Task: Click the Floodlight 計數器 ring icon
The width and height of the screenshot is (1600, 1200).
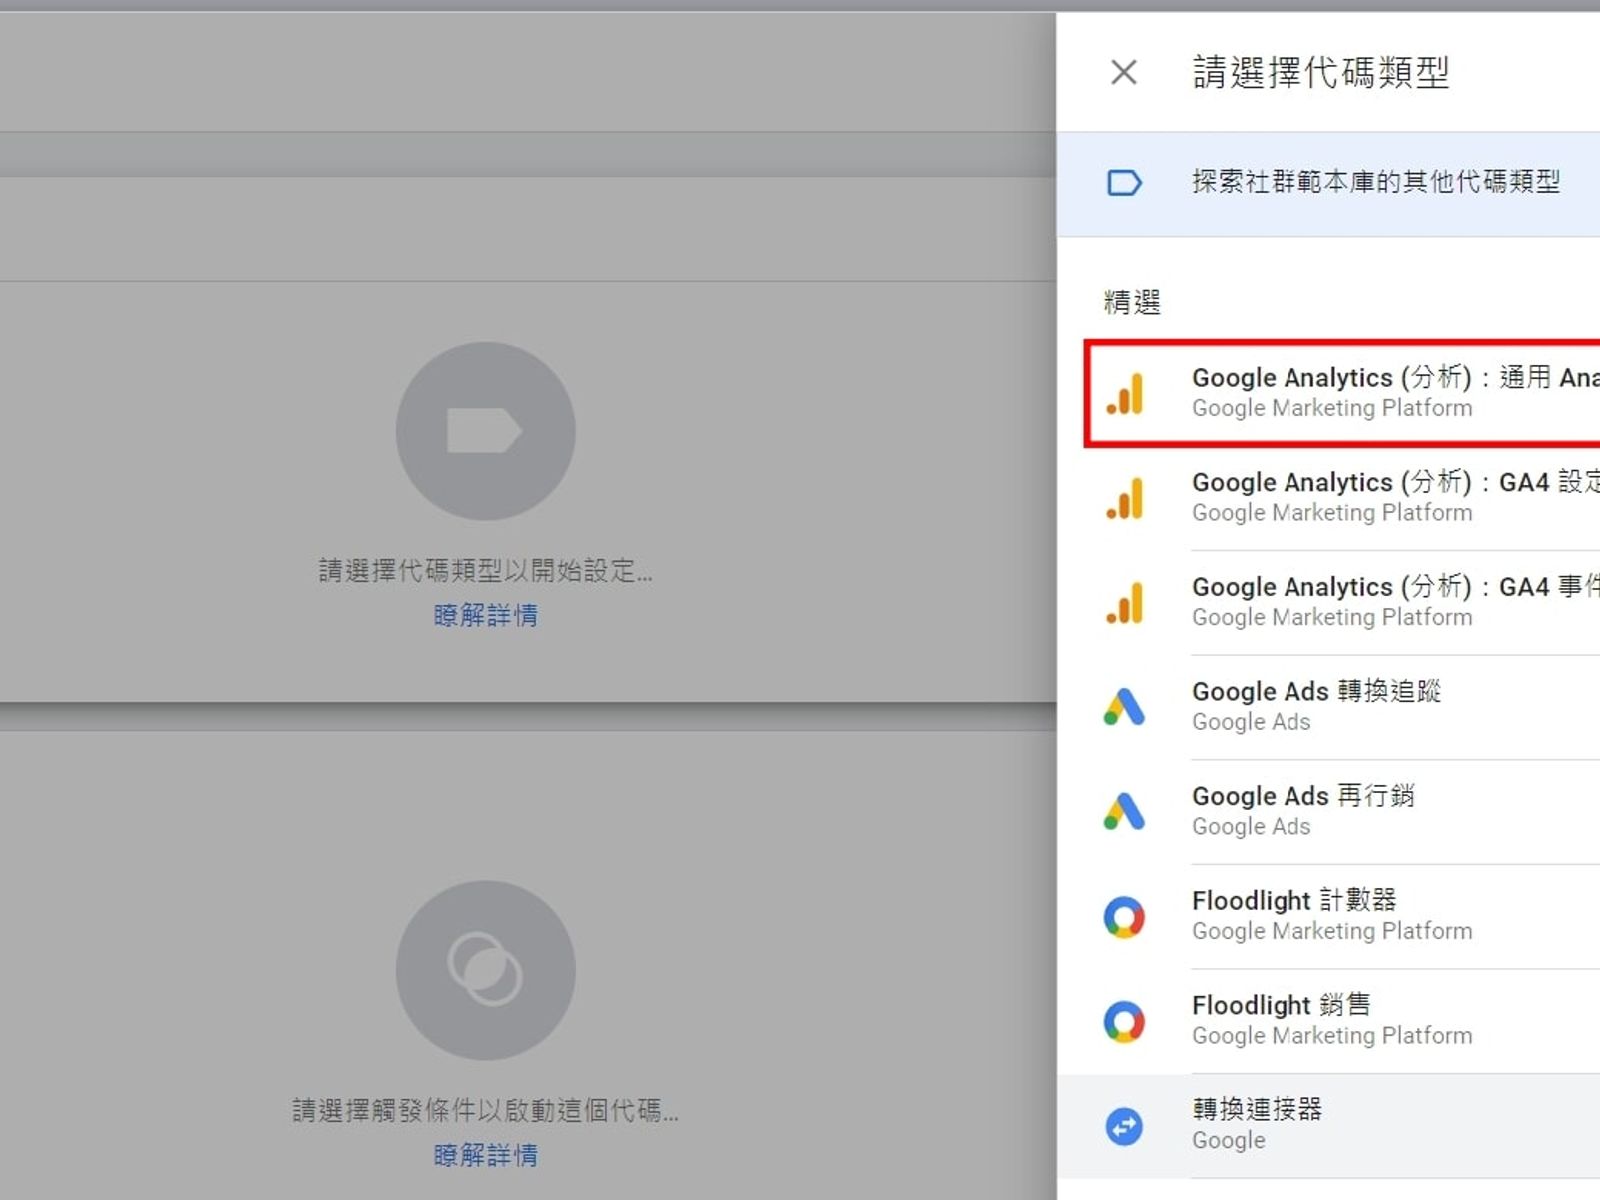Action: [1124, 917]
